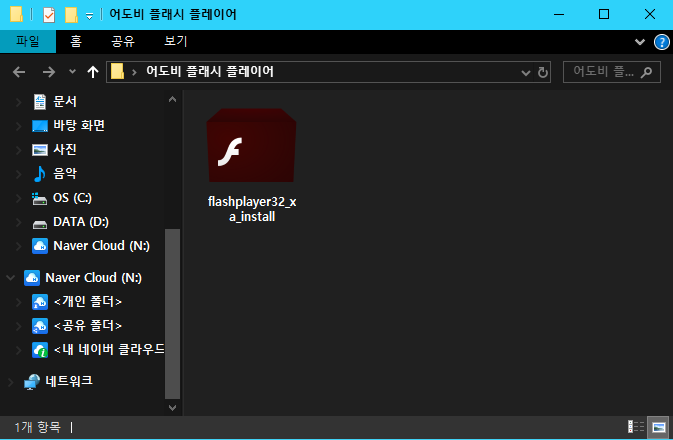Open <내 네이버 클라우드 item
Image resolution: width=673 pixels, height=440 pixels.
tap(109, 349)
